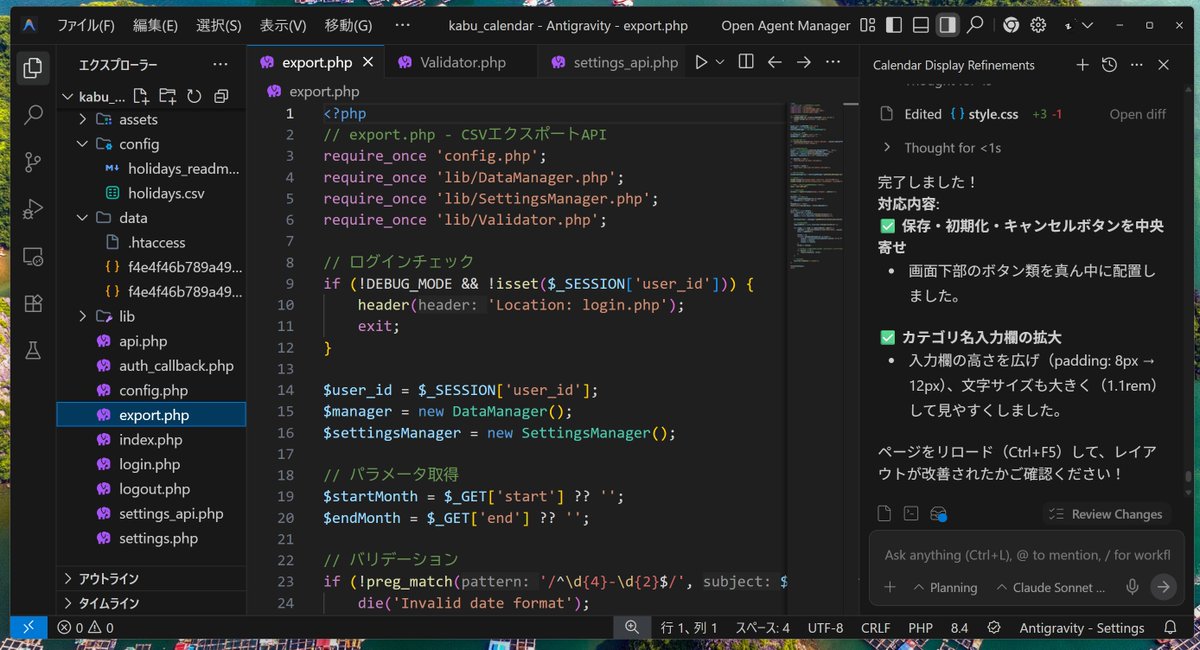Screen dimensions: 1200x650
Task: Create a new folder in kabu project
Action: 167,96
